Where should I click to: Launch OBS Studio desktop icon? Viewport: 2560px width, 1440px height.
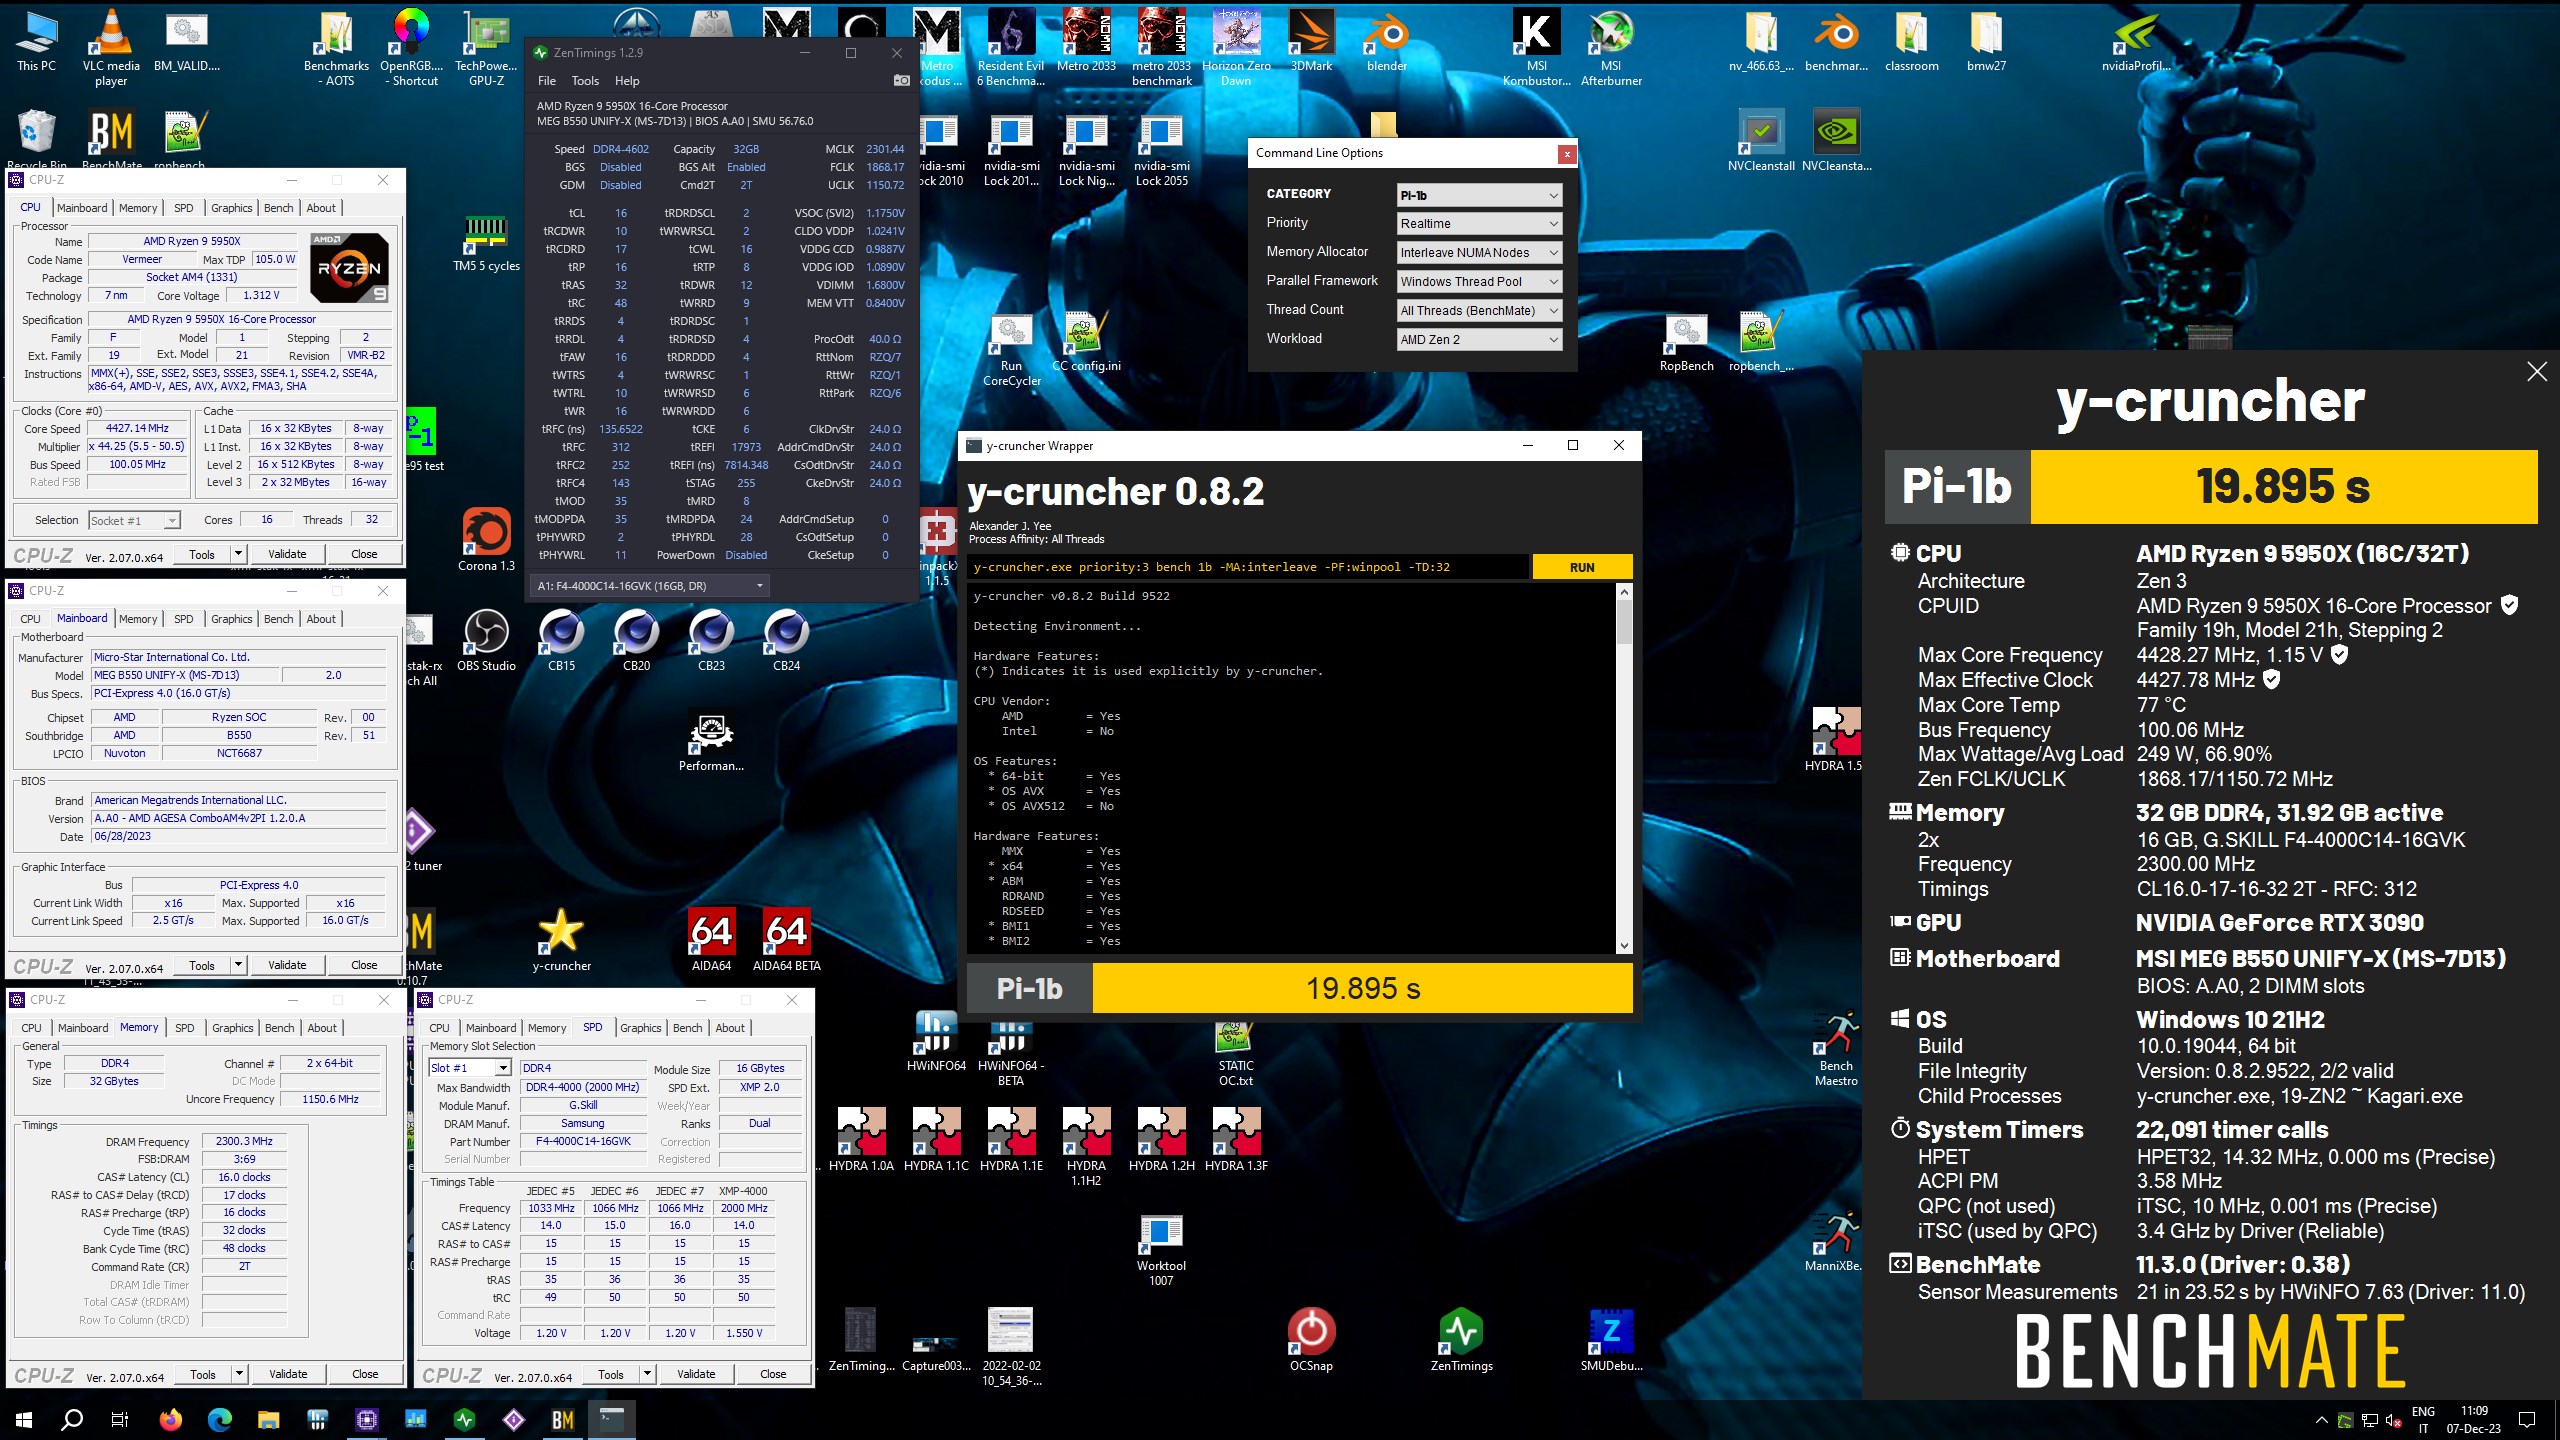(486, 640)
